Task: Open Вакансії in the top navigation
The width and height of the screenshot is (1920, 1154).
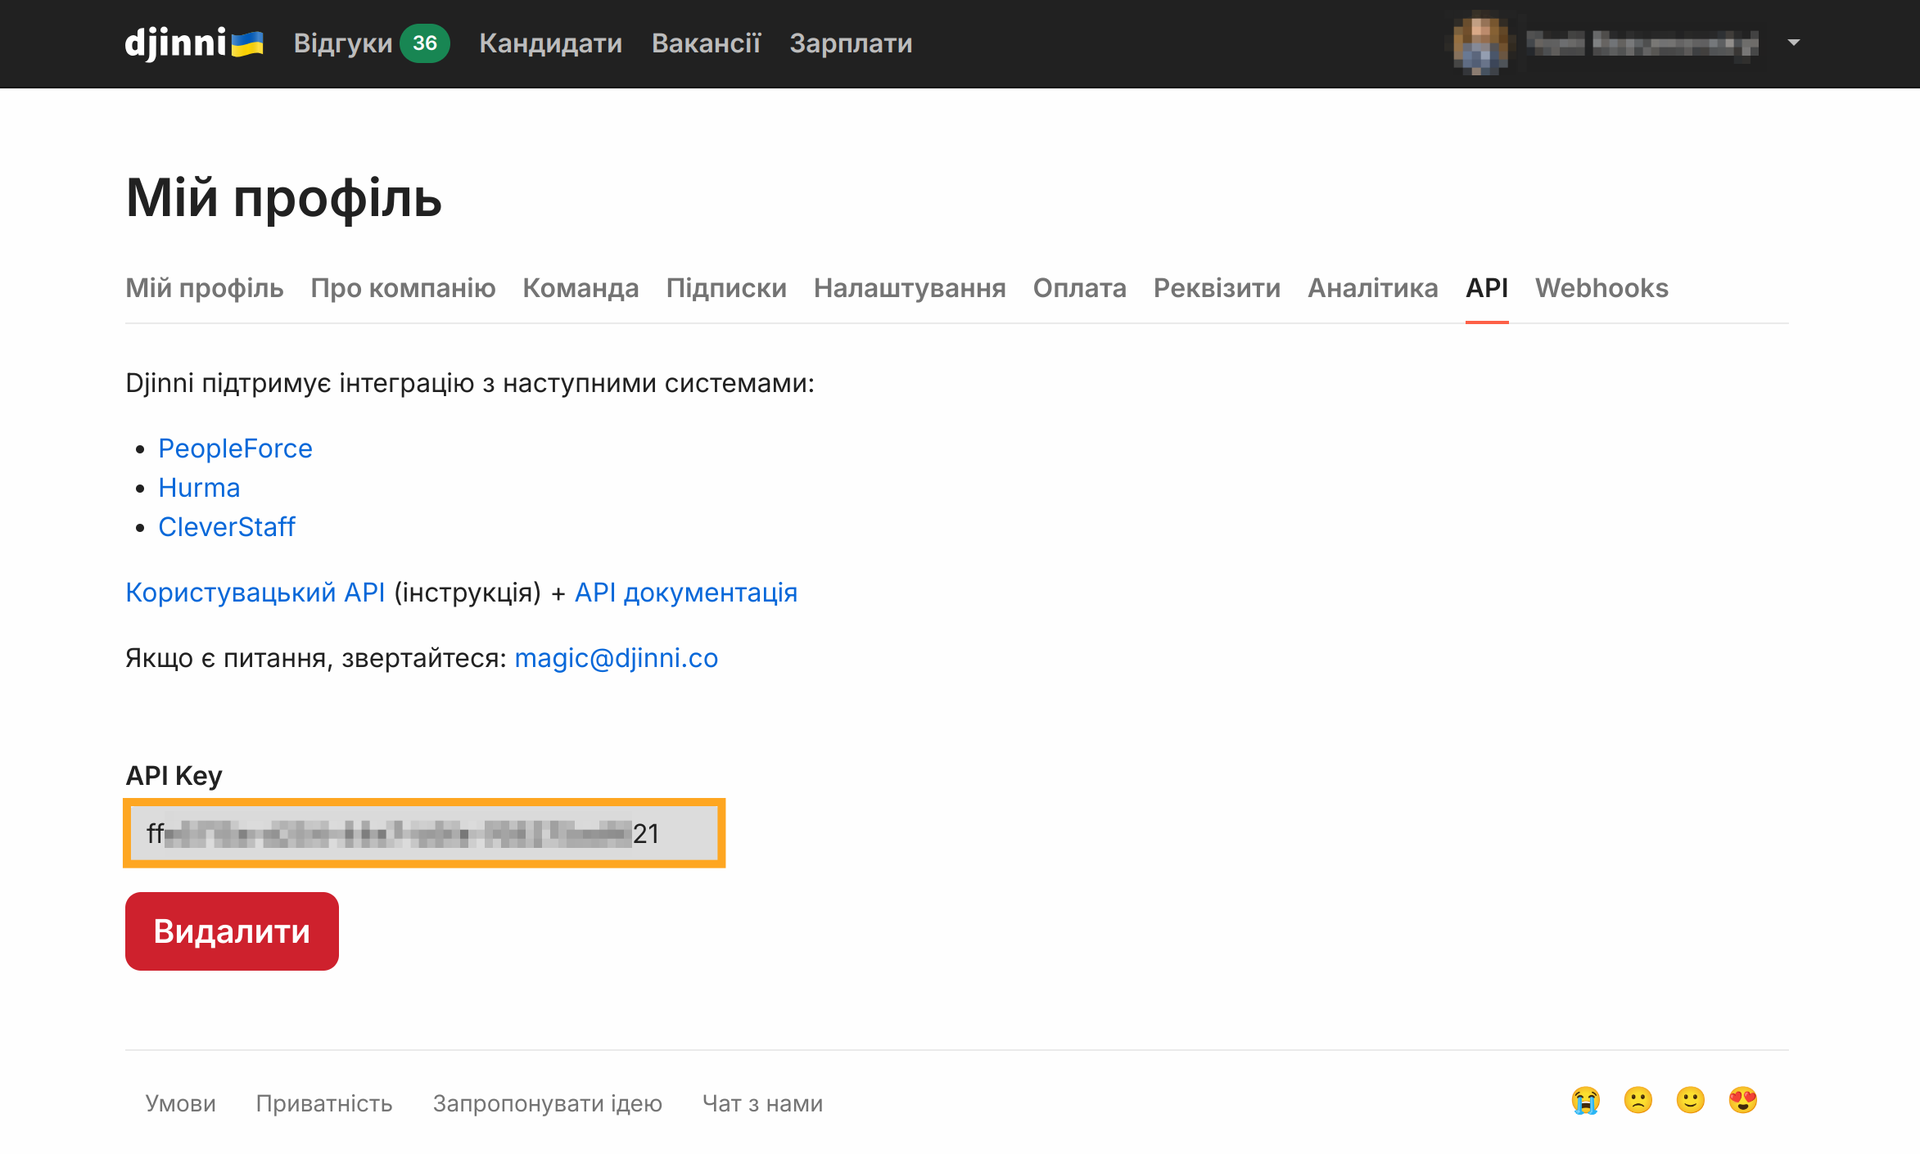Action: [706, 43]
